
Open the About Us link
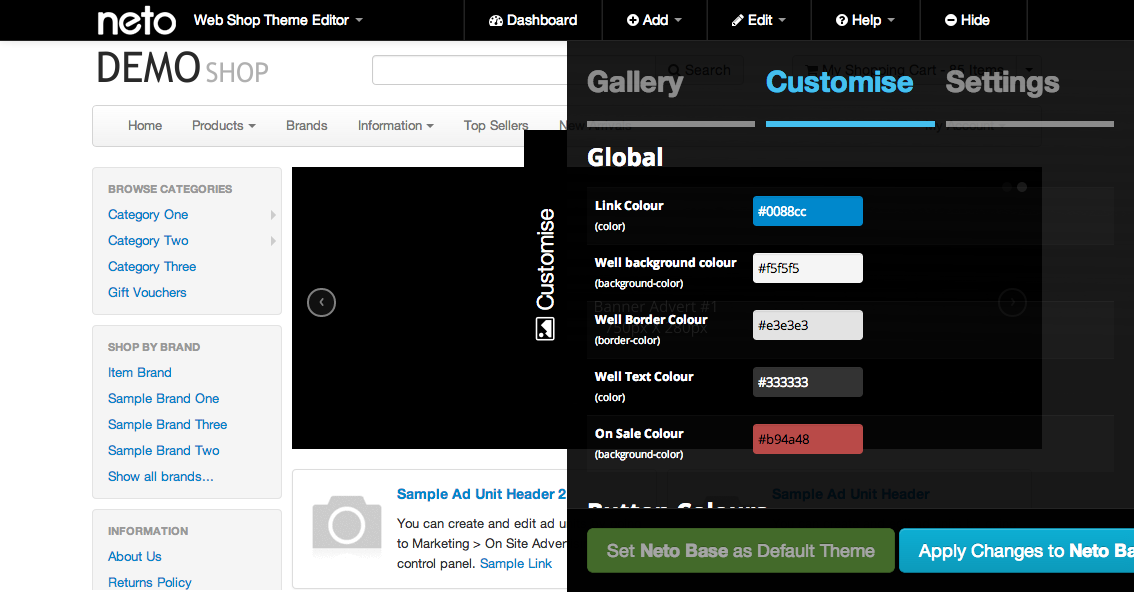click(x=135, y=557)
